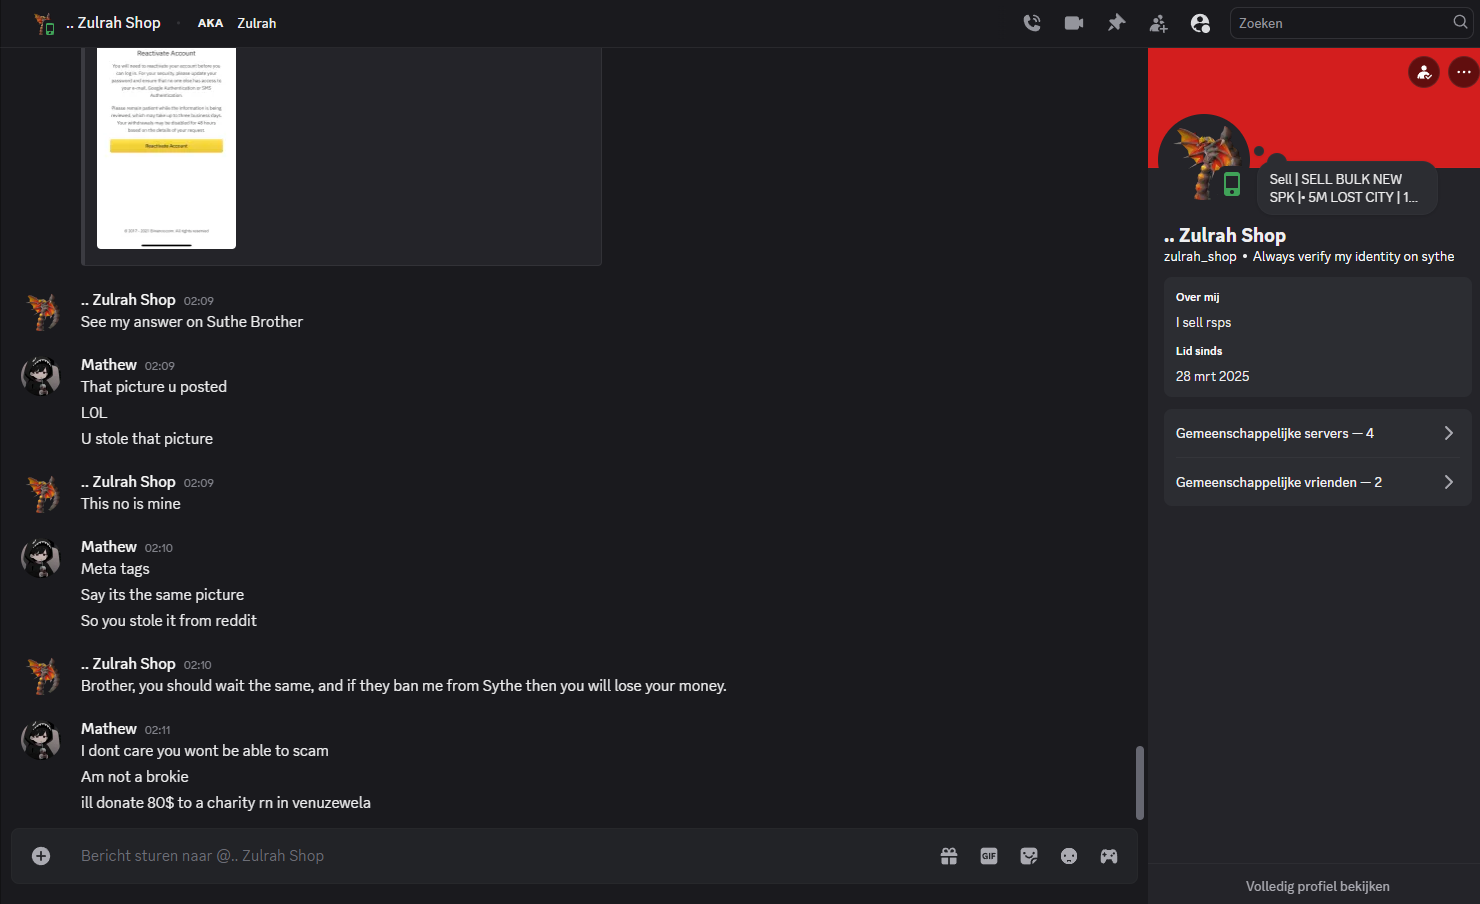Open pinned messages
Screen dimensions: 1480x904
click(1116, 23)
